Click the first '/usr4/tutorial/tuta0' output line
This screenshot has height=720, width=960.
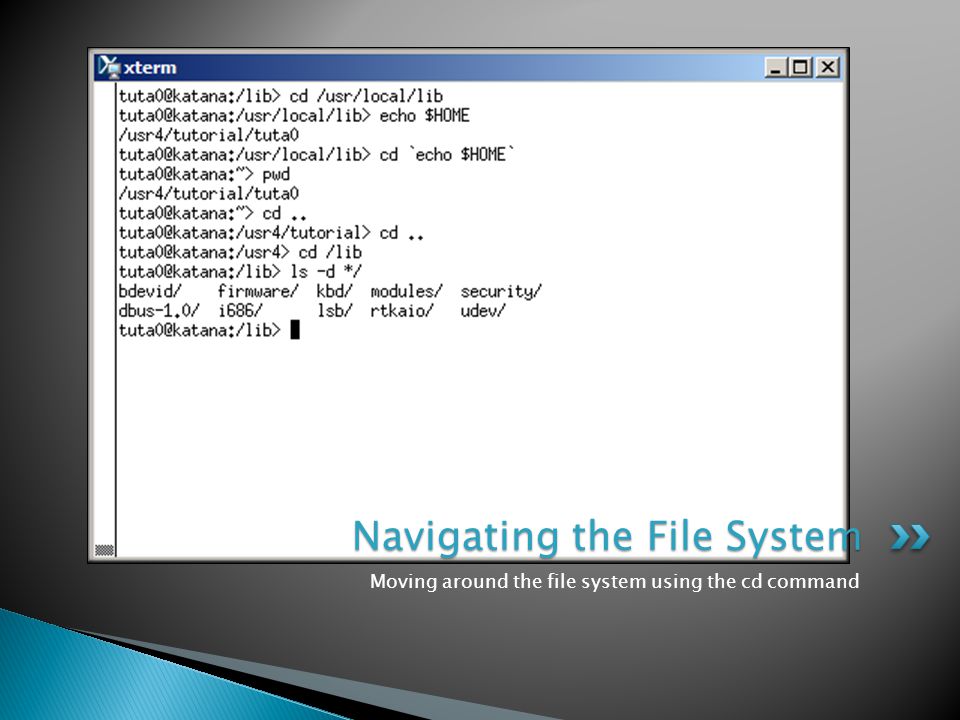(209, 135)
